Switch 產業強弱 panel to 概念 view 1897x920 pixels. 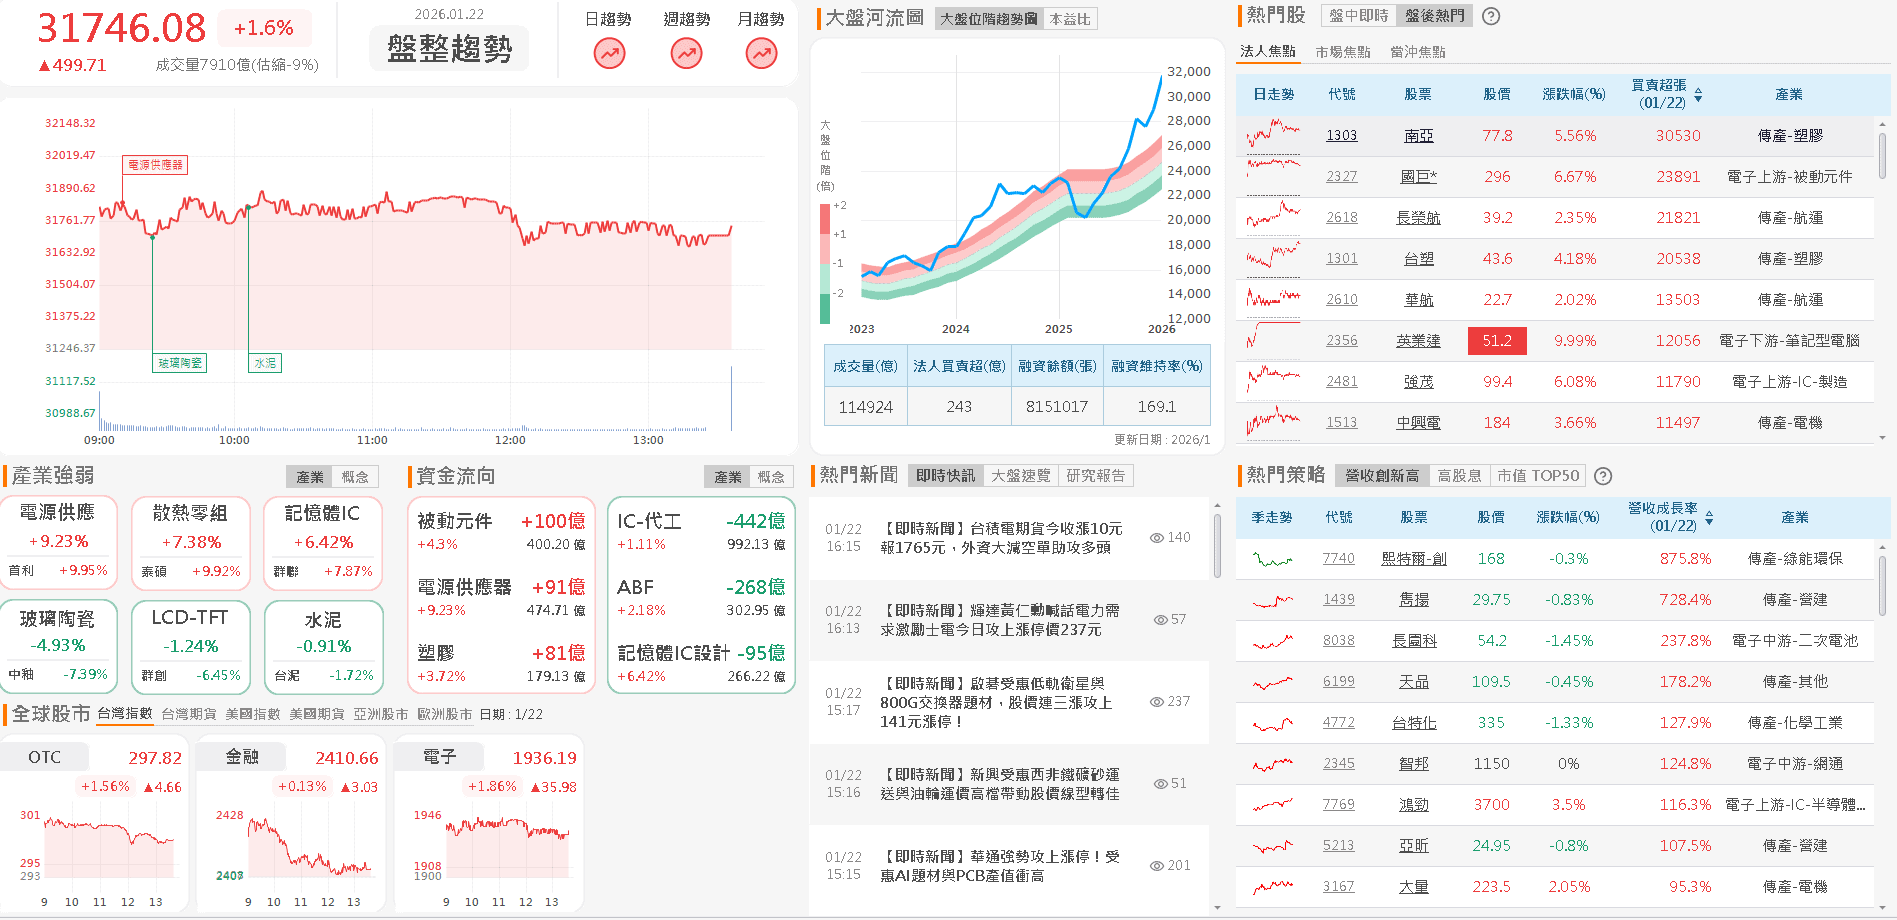pyautogui.click(x=356, y=477)
